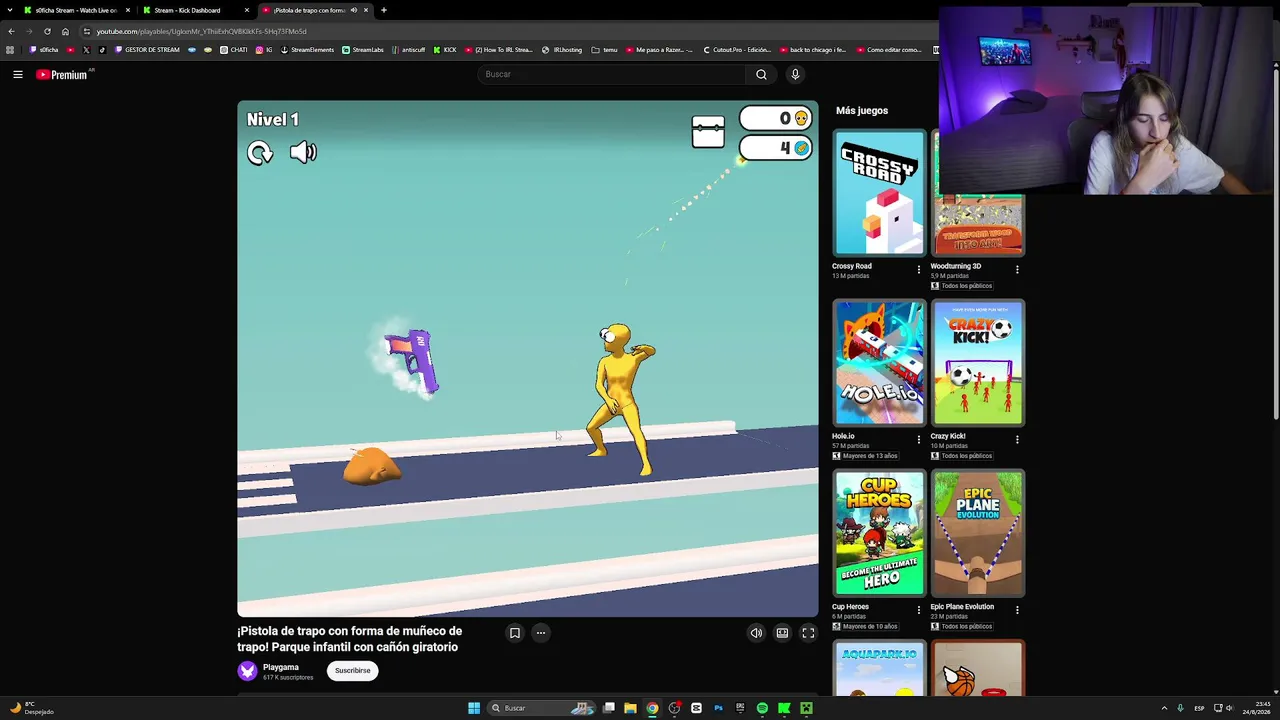
Task: Open the StreamElements bookmark
Action: (x=308, y=50)
